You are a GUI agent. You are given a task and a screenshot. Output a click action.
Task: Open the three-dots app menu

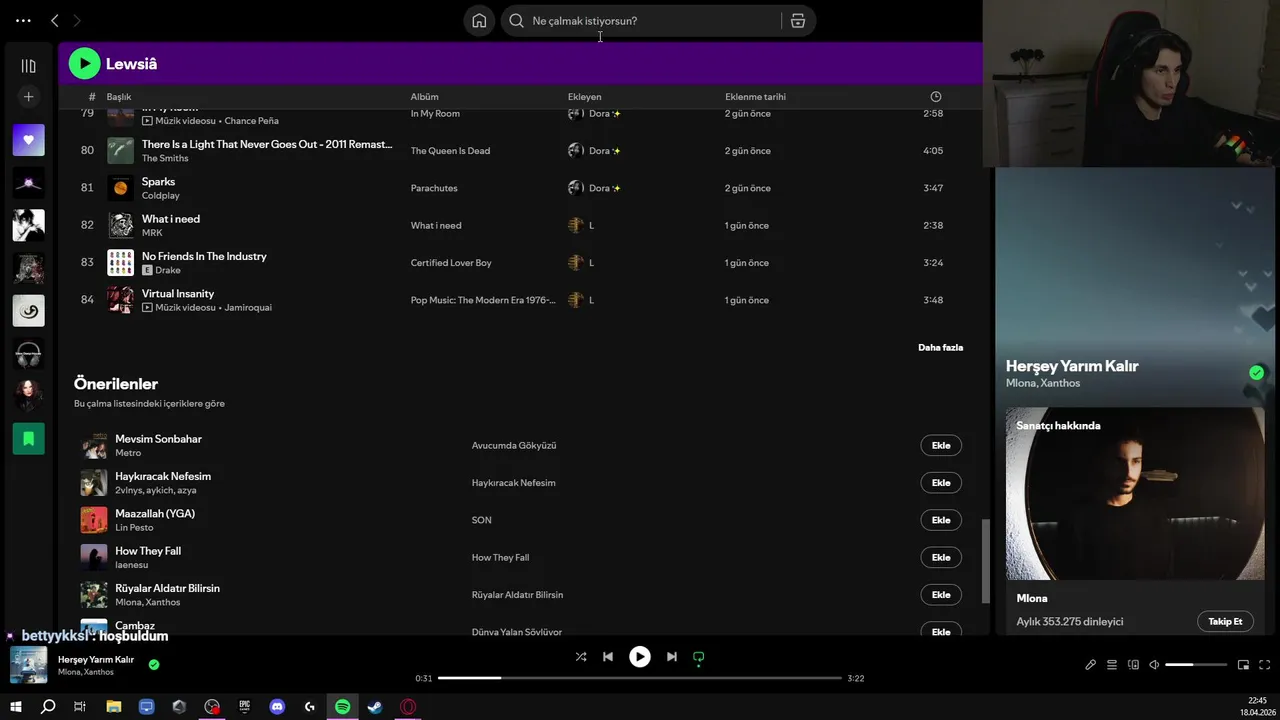(23, 20)
